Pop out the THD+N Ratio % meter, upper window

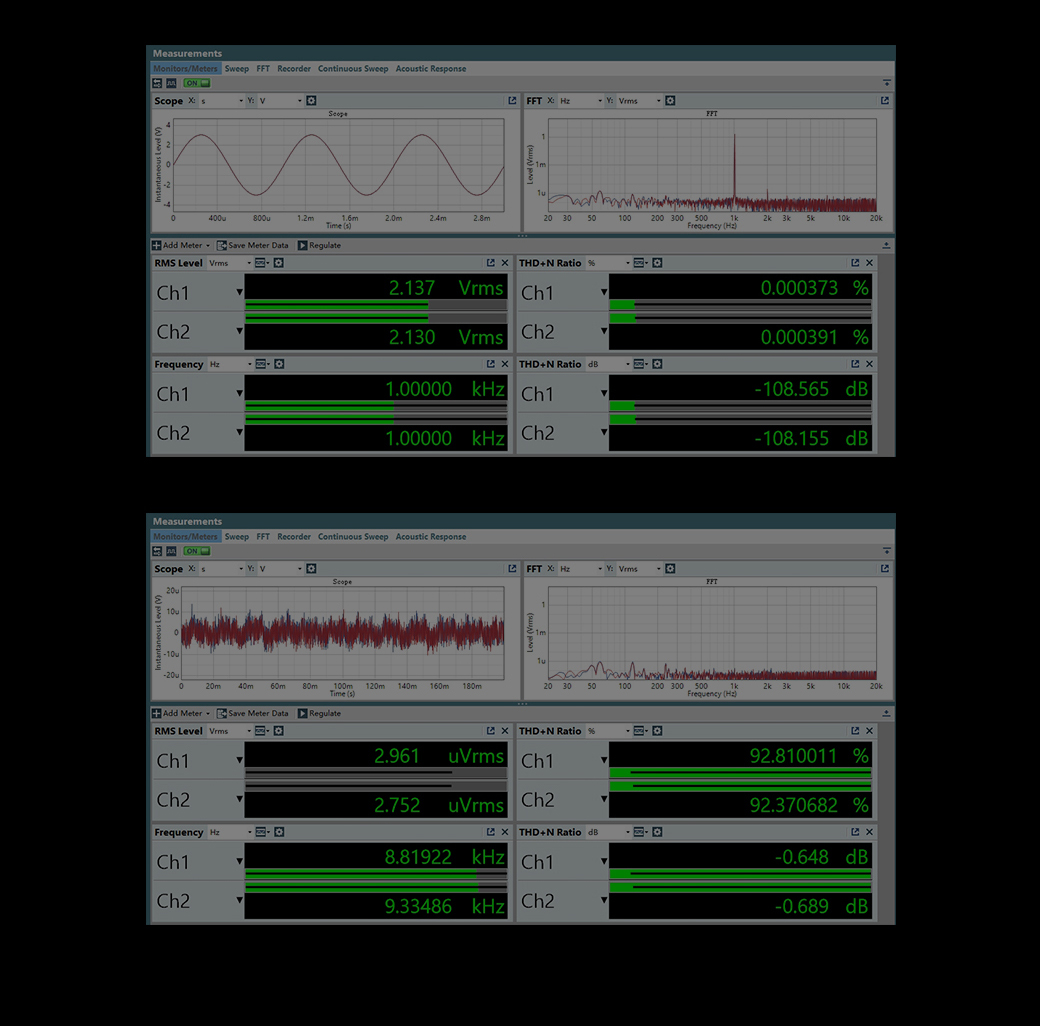[855, 263]
